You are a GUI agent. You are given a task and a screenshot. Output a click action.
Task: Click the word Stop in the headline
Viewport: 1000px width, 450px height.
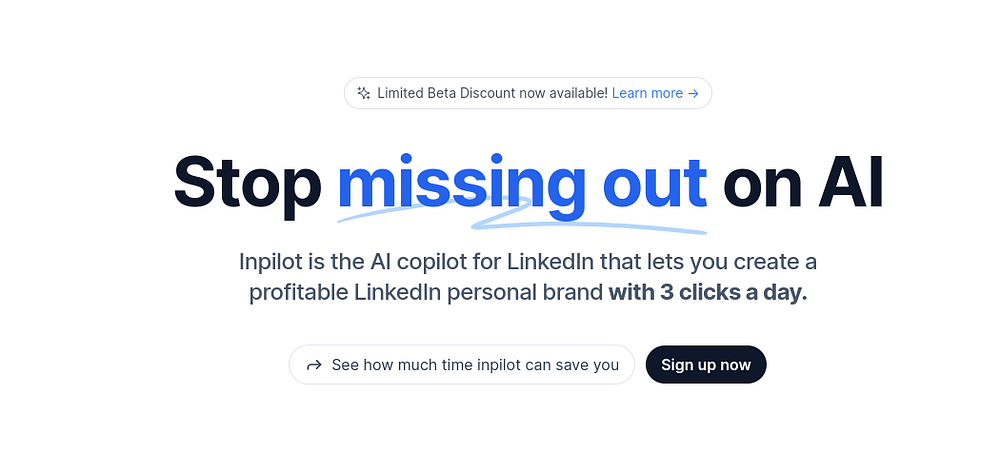point(247,182)
